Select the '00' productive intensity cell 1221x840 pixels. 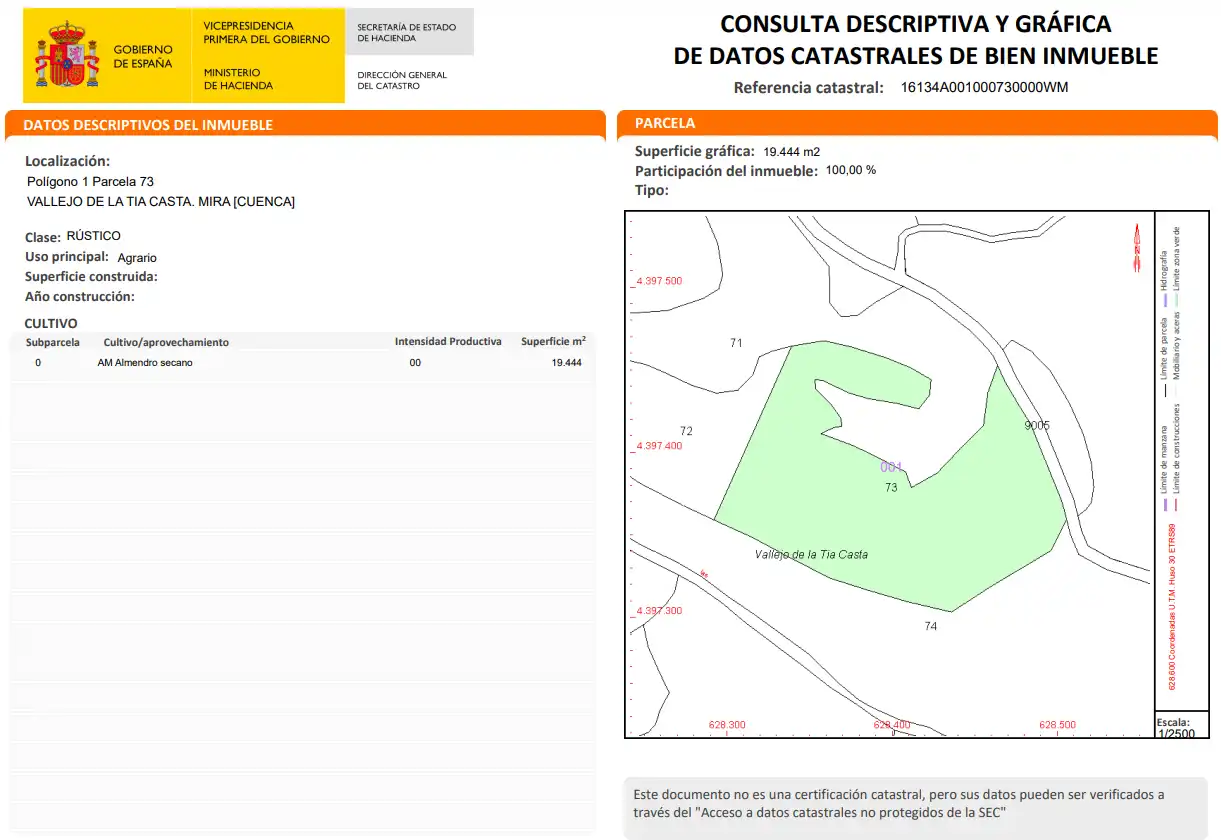pos(415,362)
